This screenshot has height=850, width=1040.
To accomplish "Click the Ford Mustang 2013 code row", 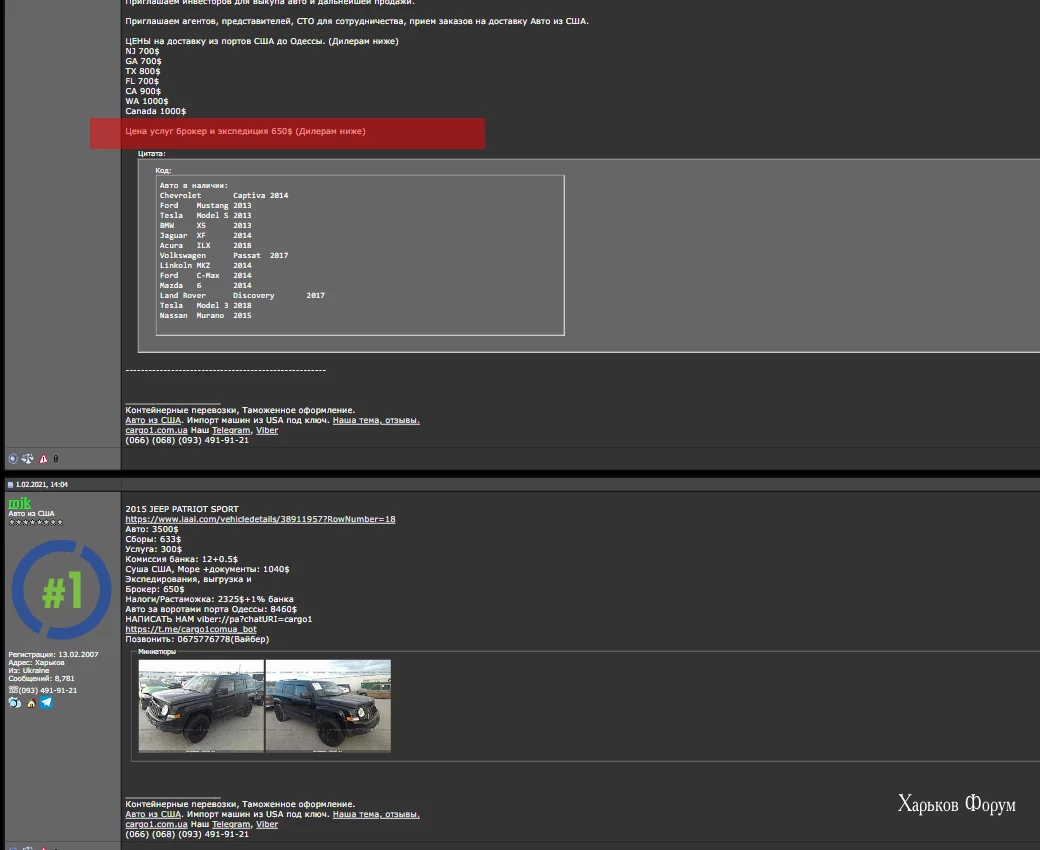I will (x=206, y=206).
